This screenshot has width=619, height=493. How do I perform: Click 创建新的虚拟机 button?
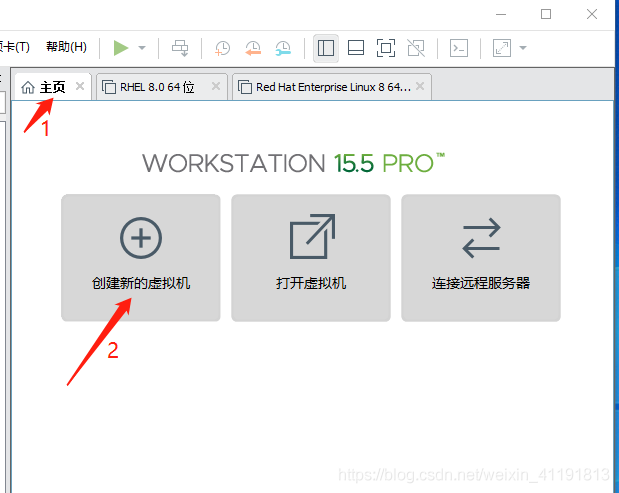click(141, 258)
